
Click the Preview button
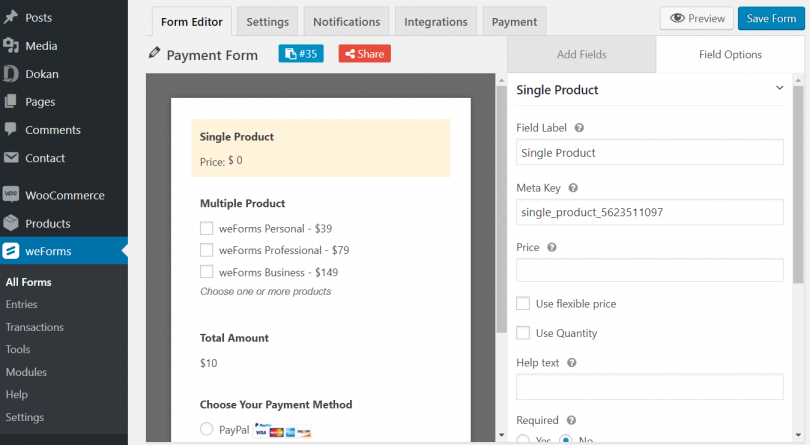697,19
